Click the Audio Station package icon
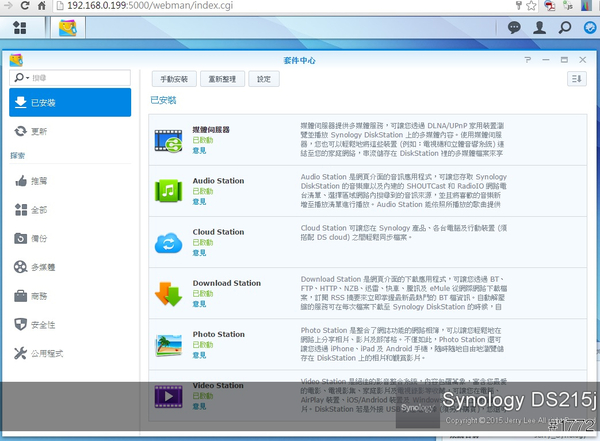600x441 pixels. [167, 190]
